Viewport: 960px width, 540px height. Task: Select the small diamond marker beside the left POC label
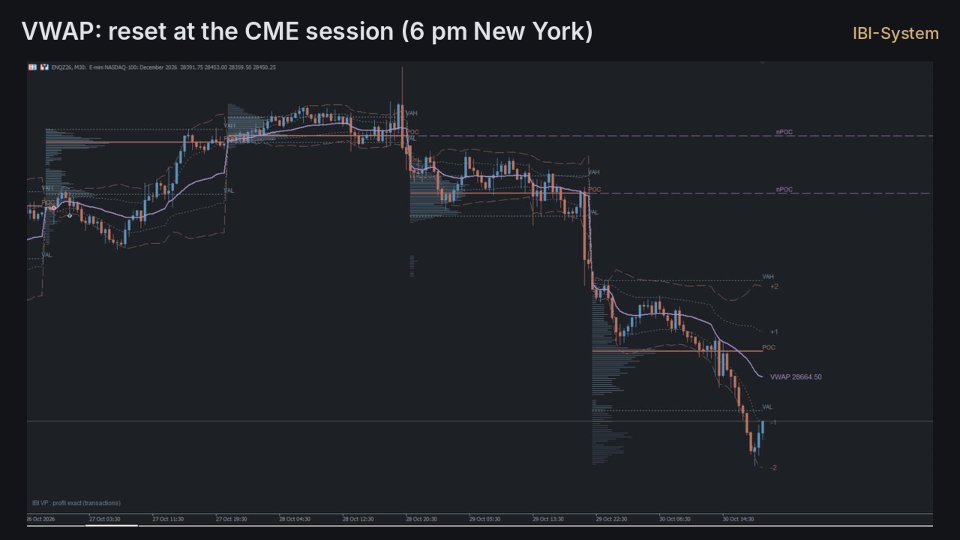pos(54,208)
